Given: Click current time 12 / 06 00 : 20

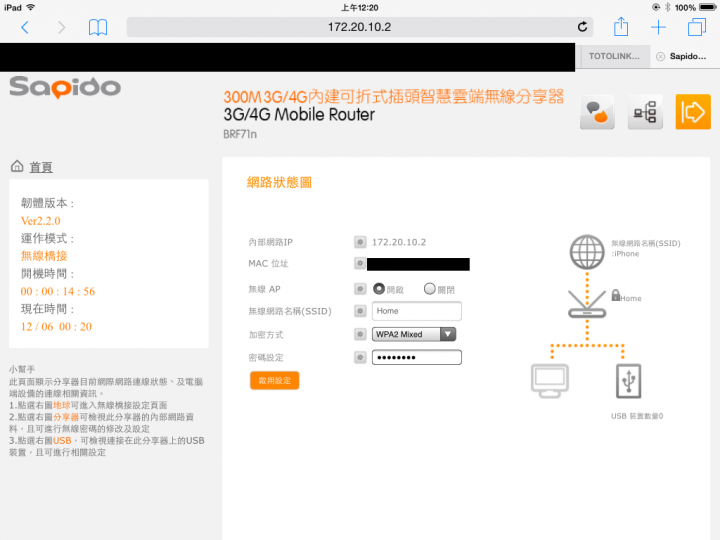Looking at the screenshot, I should click(x=56, y=327).
